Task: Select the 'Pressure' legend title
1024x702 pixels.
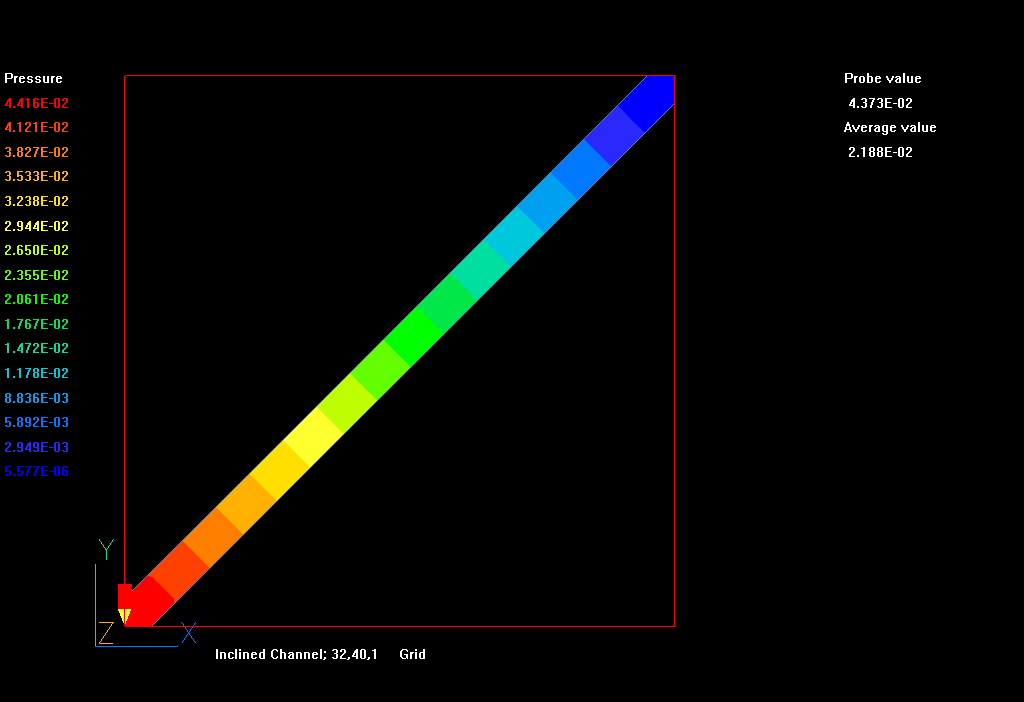Action: pyautogui.click(x=33, y=78)
